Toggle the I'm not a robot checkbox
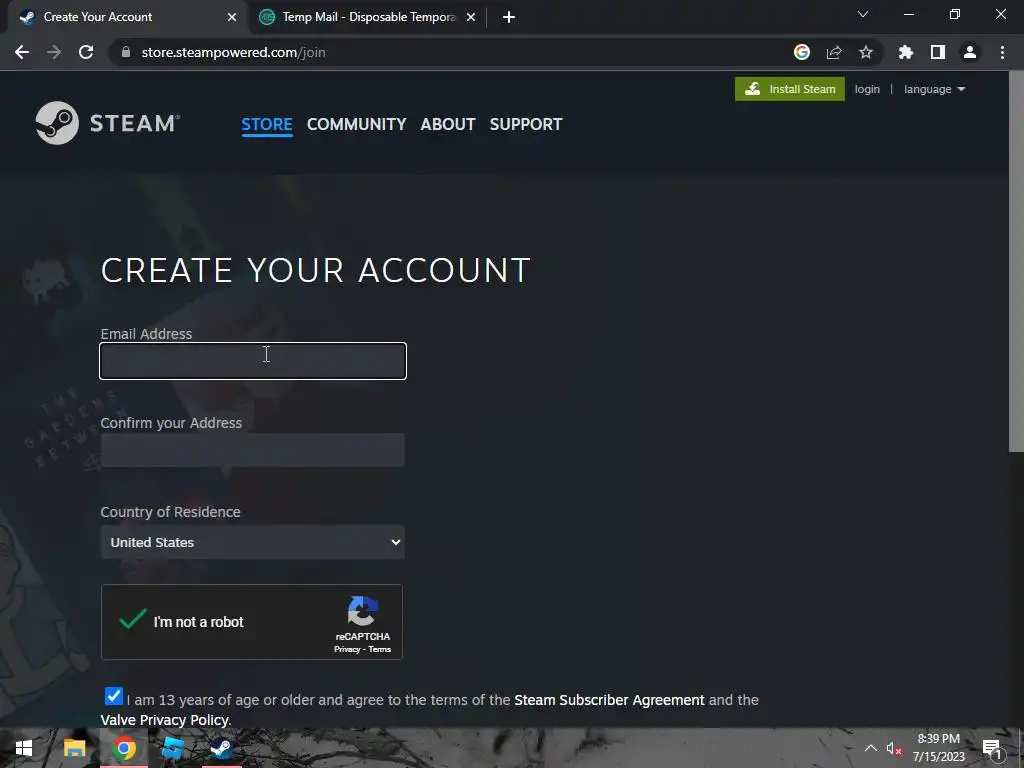Viewport: 1024px width, 768px height. coord(133,619)
